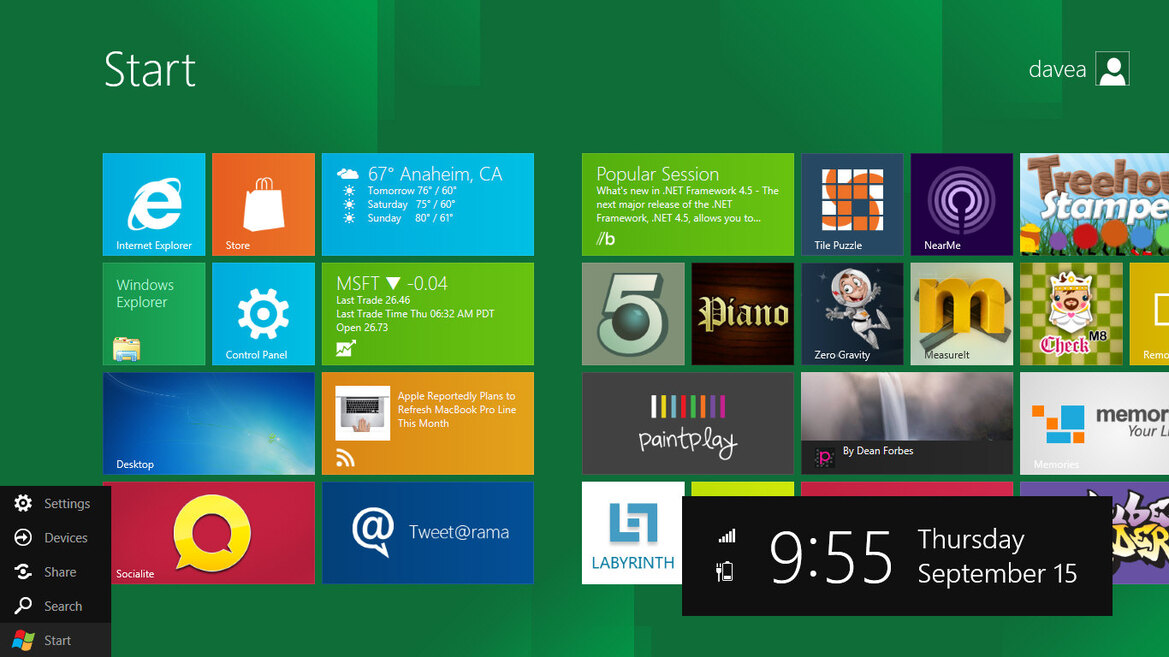Open the Devices charm

click(x=55, y=538)
